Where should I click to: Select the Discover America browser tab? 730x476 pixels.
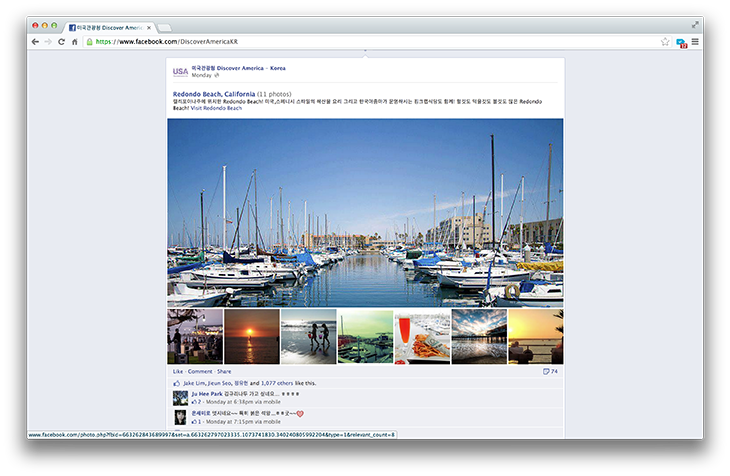108,27
